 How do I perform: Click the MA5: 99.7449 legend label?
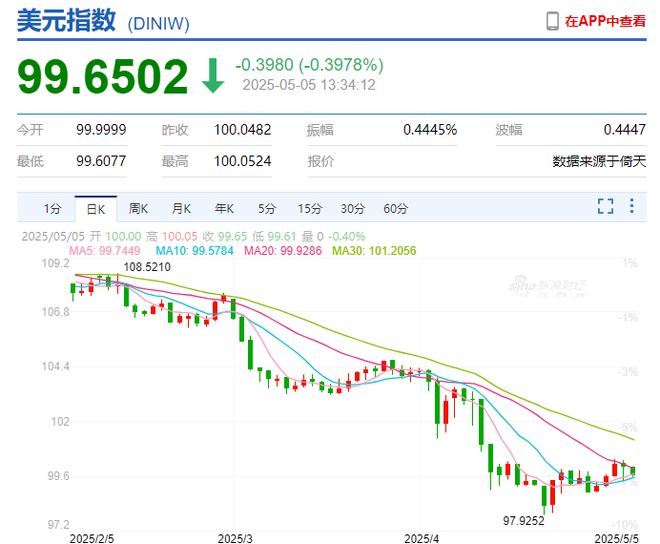click(x=104, y=251)
